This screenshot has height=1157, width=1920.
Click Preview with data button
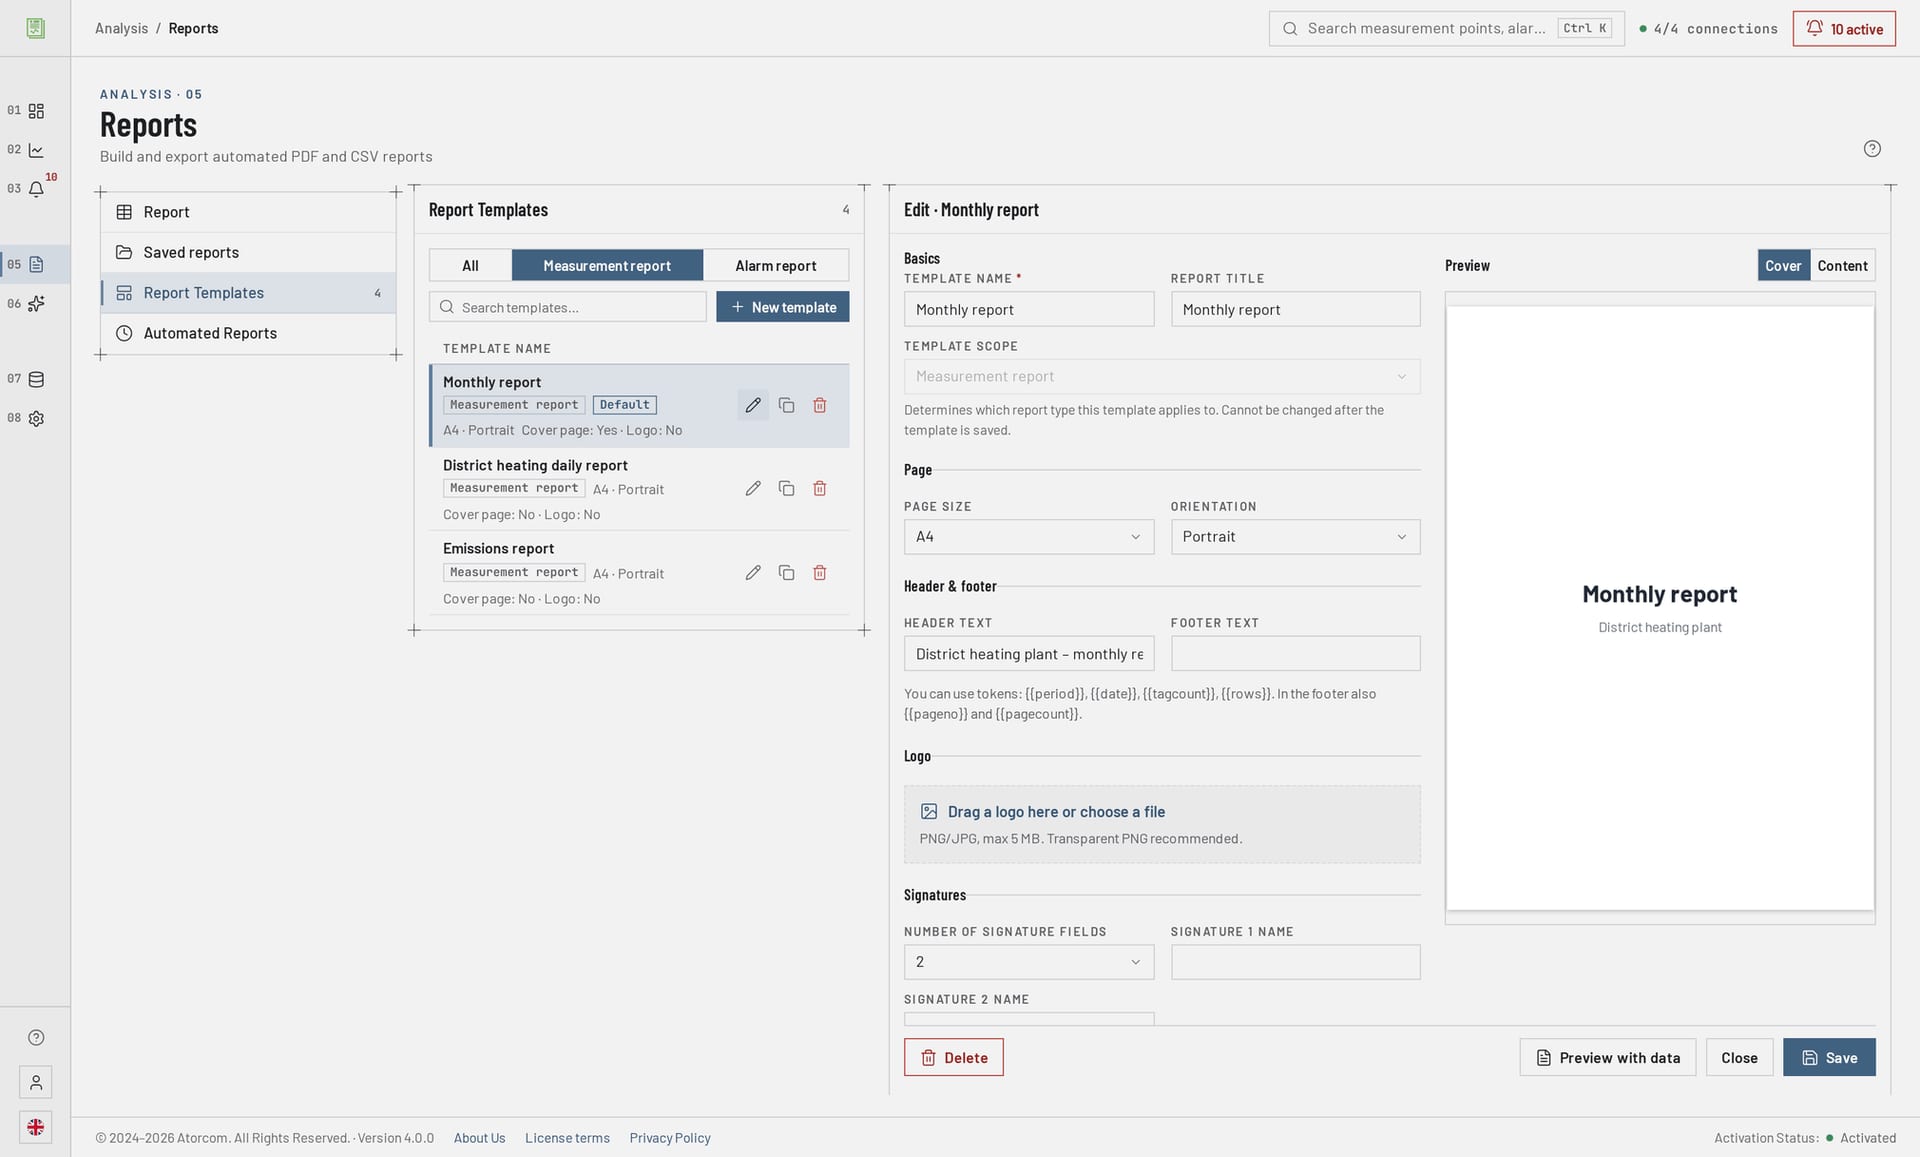coord(1607,1057)
